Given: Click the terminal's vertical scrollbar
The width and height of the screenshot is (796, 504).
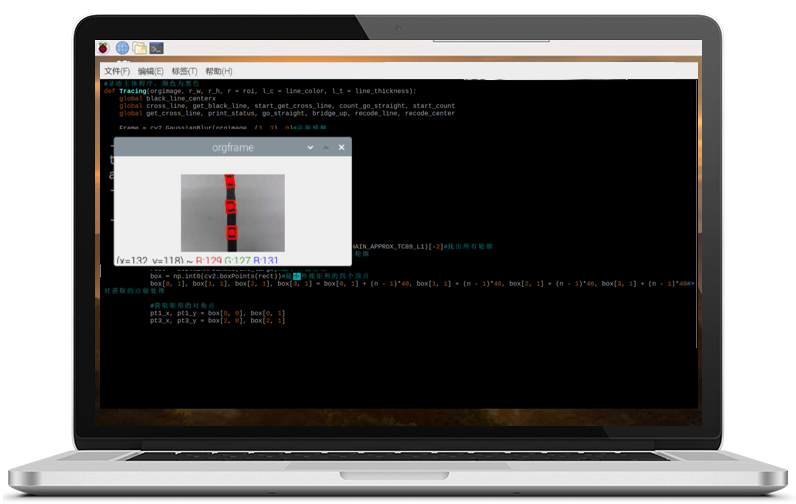Looking at the screenshot, I should click(x=696, y=213).
